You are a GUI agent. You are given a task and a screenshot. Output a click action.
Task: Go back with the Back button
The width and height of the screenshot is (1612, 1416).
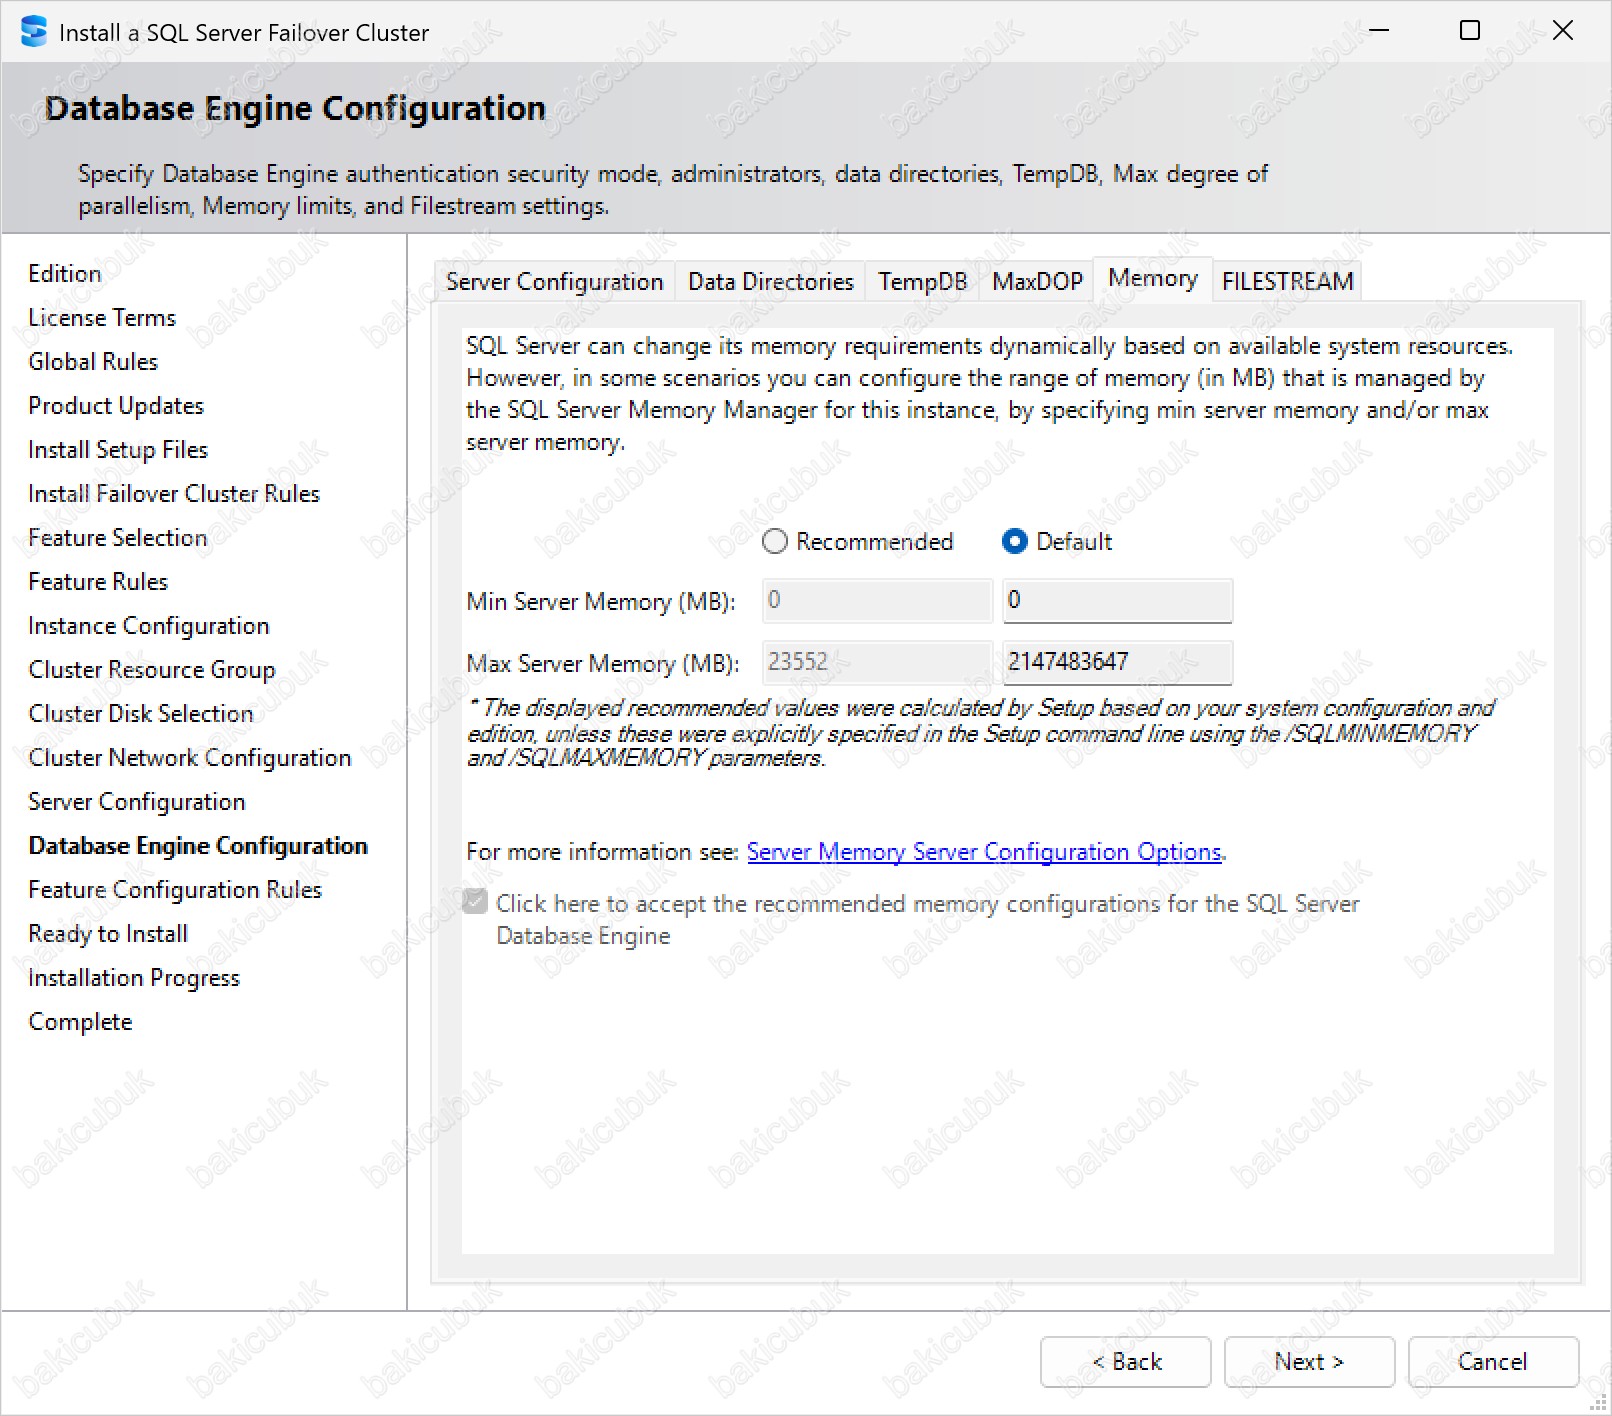click(x=1125, y=1362)
